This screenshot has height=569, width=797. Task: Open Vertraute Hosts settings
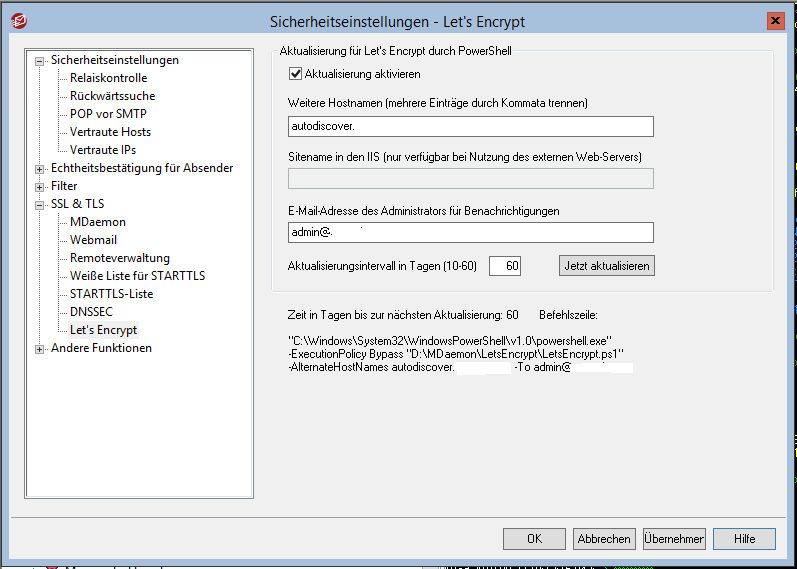(x=110, y=132)
